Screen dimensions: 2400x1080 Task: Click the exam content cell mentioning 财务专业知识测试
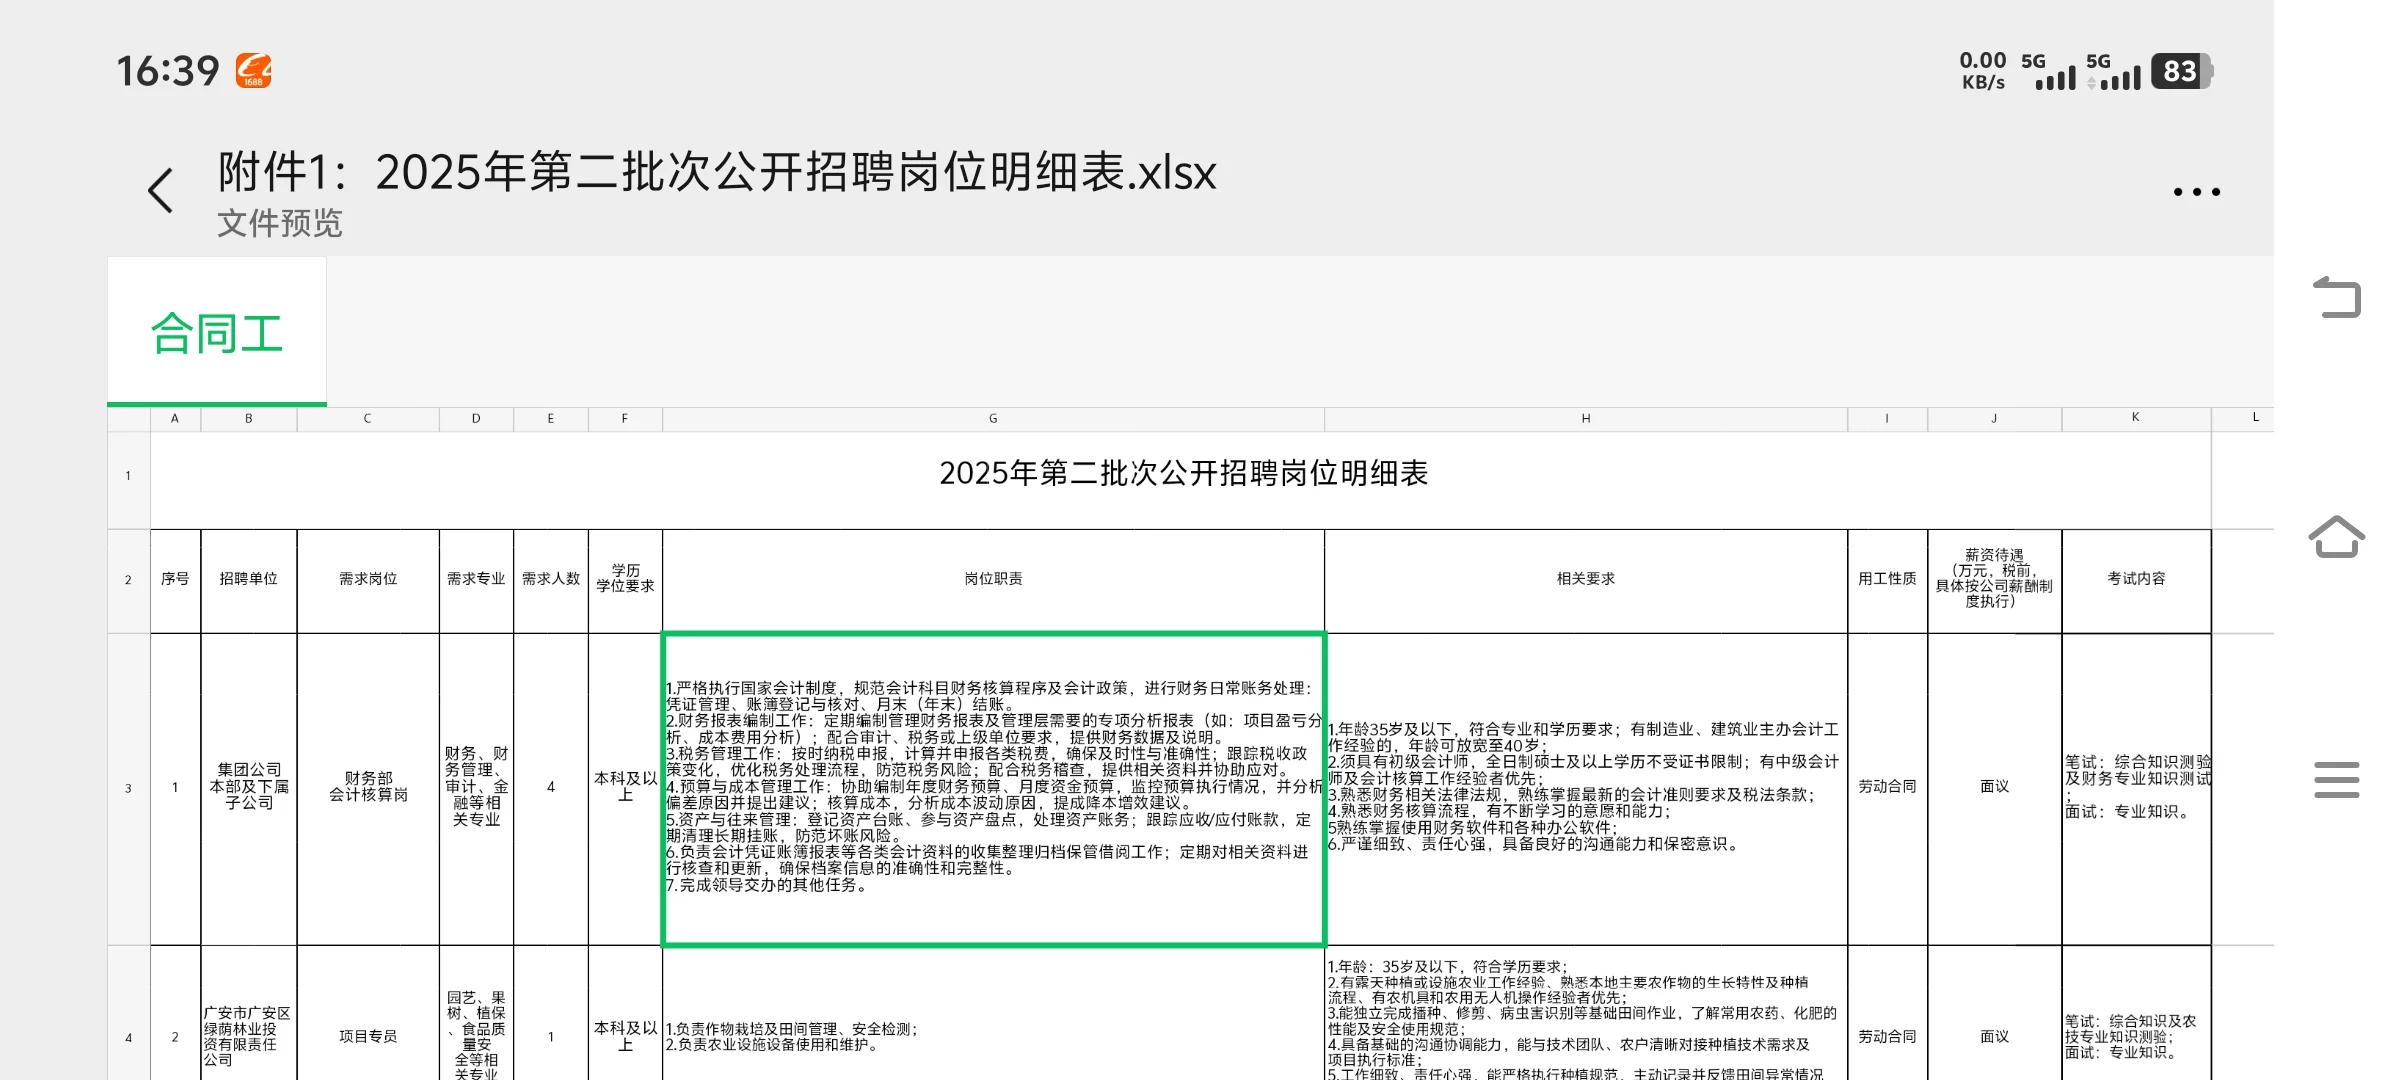pyautogui.click(x=2136, y=787)
